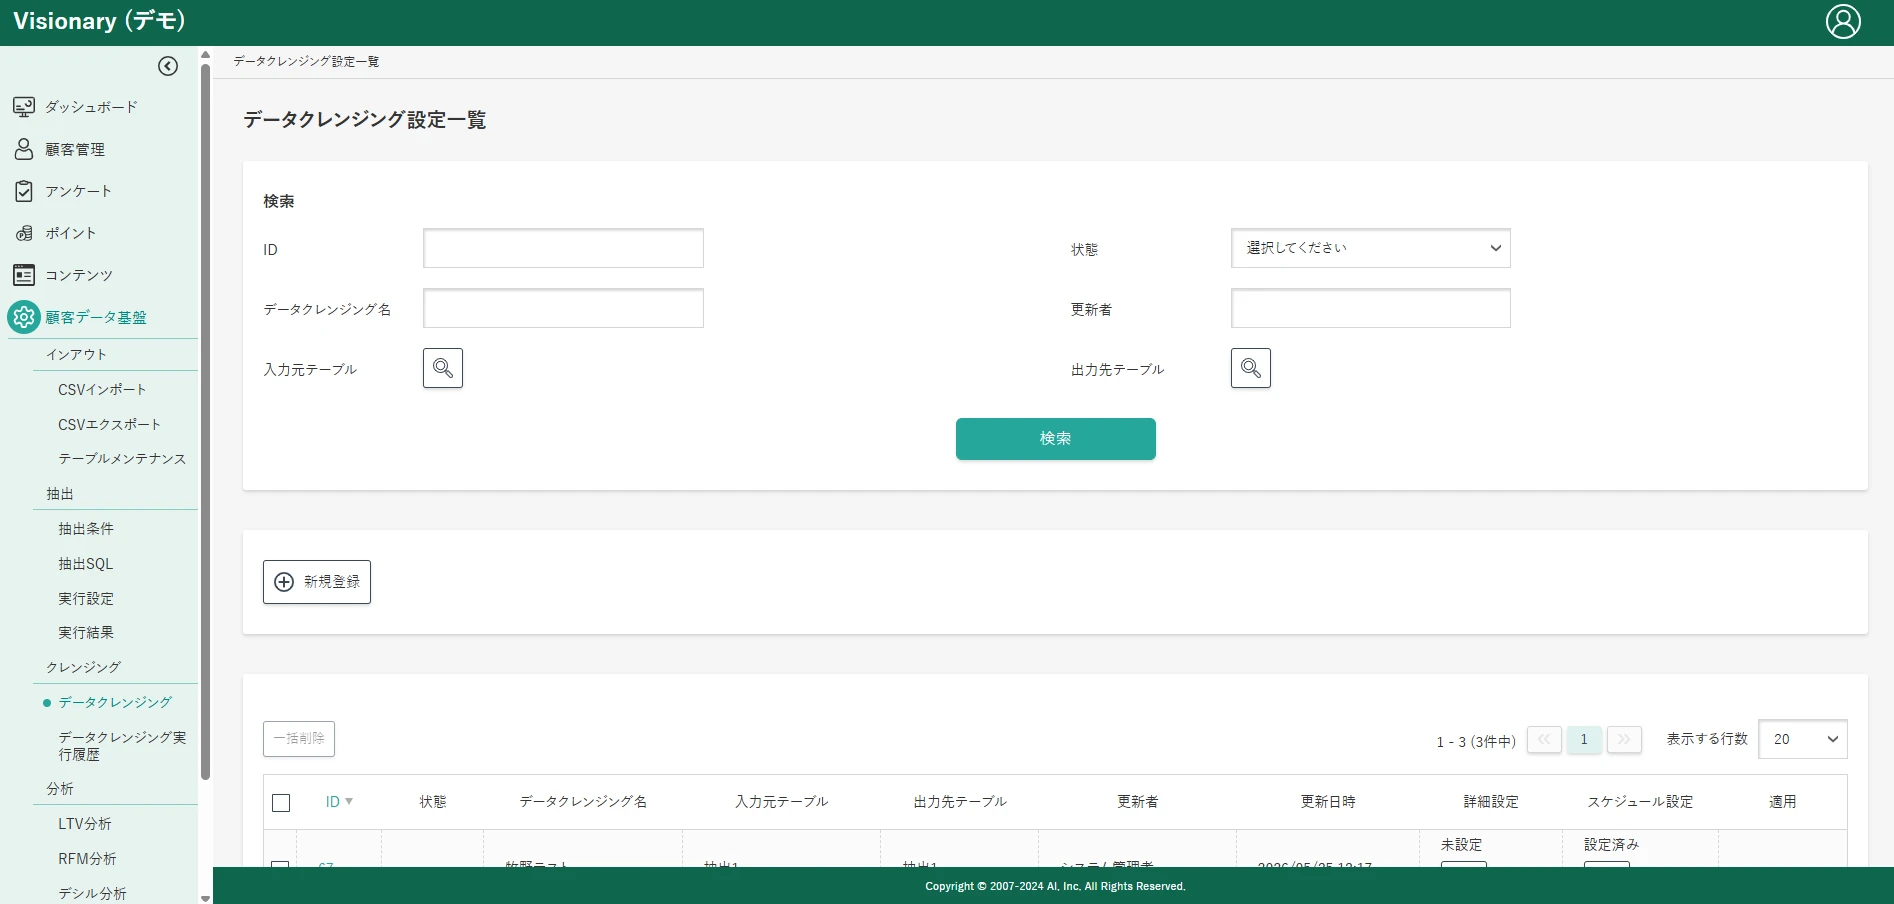Click the 更新者 column header

click(x=1138, y=802)
